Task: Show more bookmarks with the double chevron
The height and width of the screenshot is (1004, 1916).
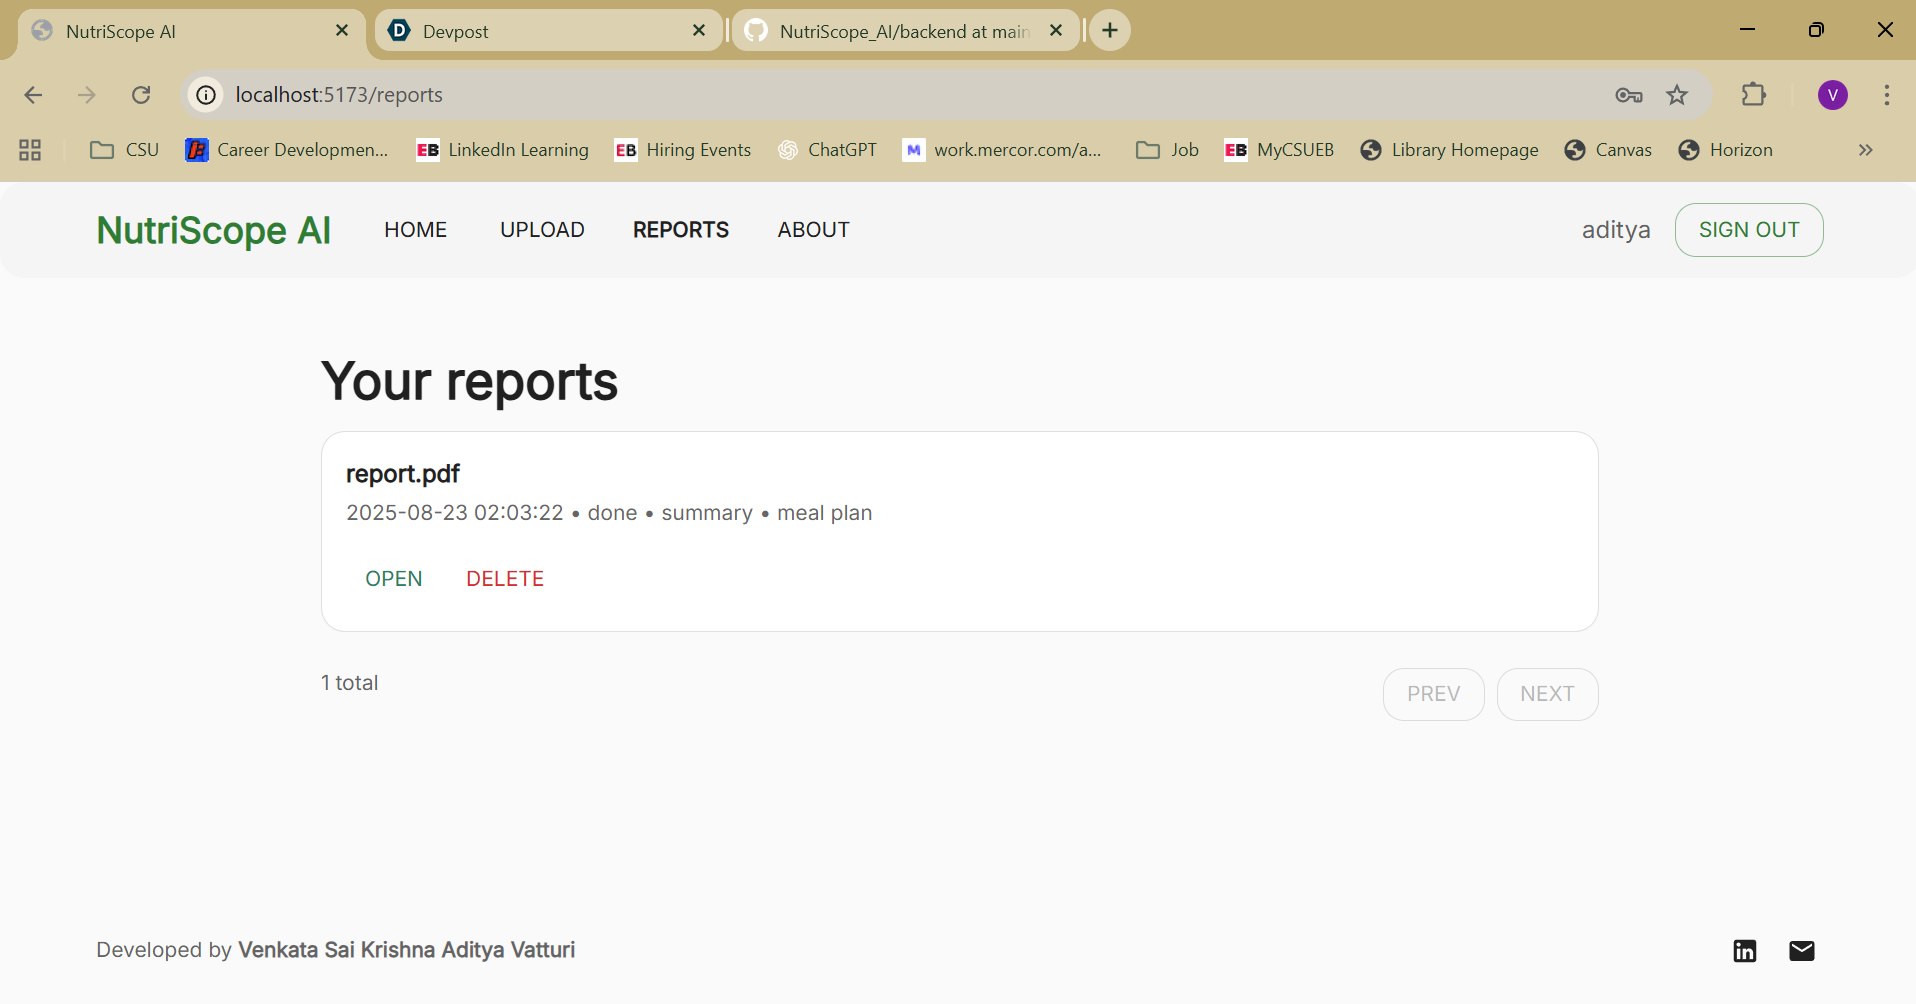Action: (1866, 150)
